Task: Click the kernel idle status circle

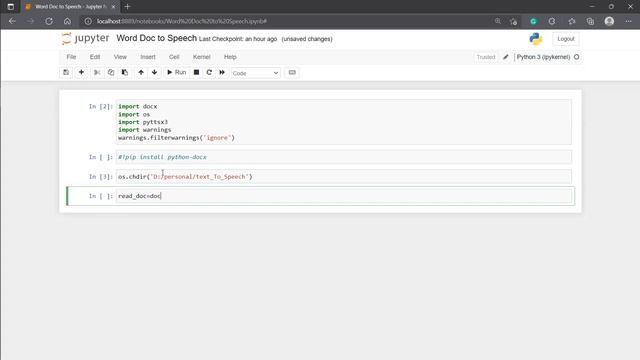Action: pyautogui.click(x=577, y=57)
